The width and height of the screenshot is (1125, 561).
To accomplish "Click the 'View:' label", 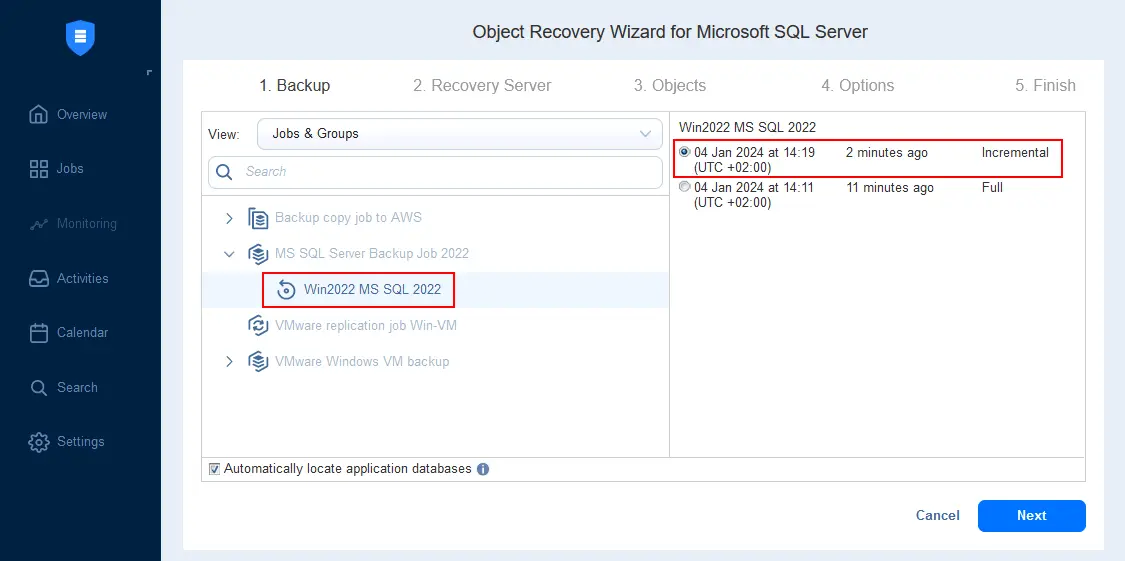I will pos(224,134).
